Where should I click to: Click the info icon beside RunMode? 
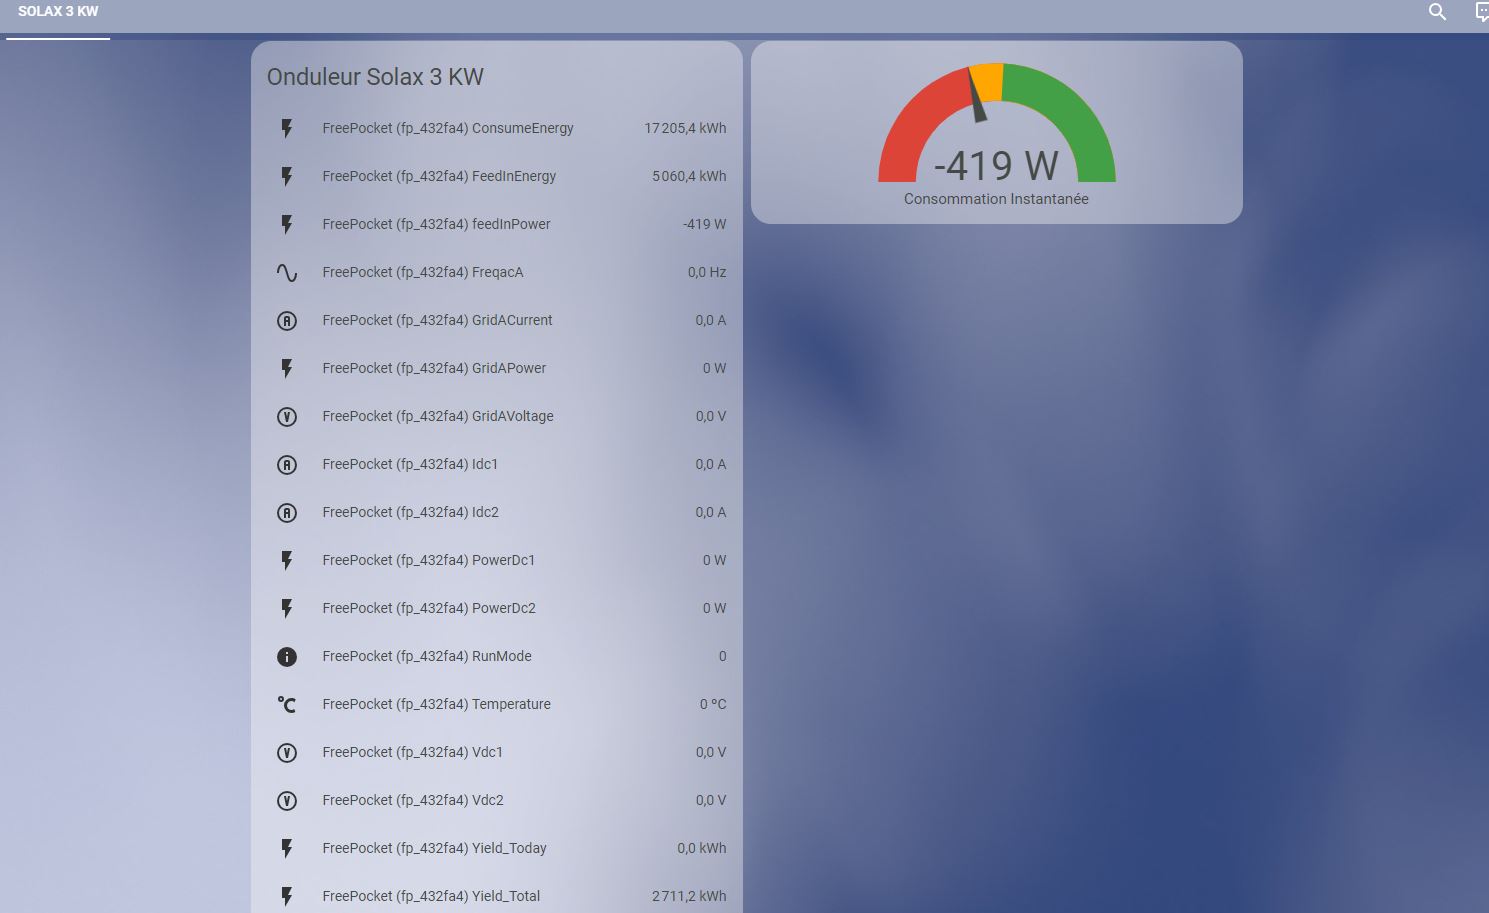click(x=287, y=656)
